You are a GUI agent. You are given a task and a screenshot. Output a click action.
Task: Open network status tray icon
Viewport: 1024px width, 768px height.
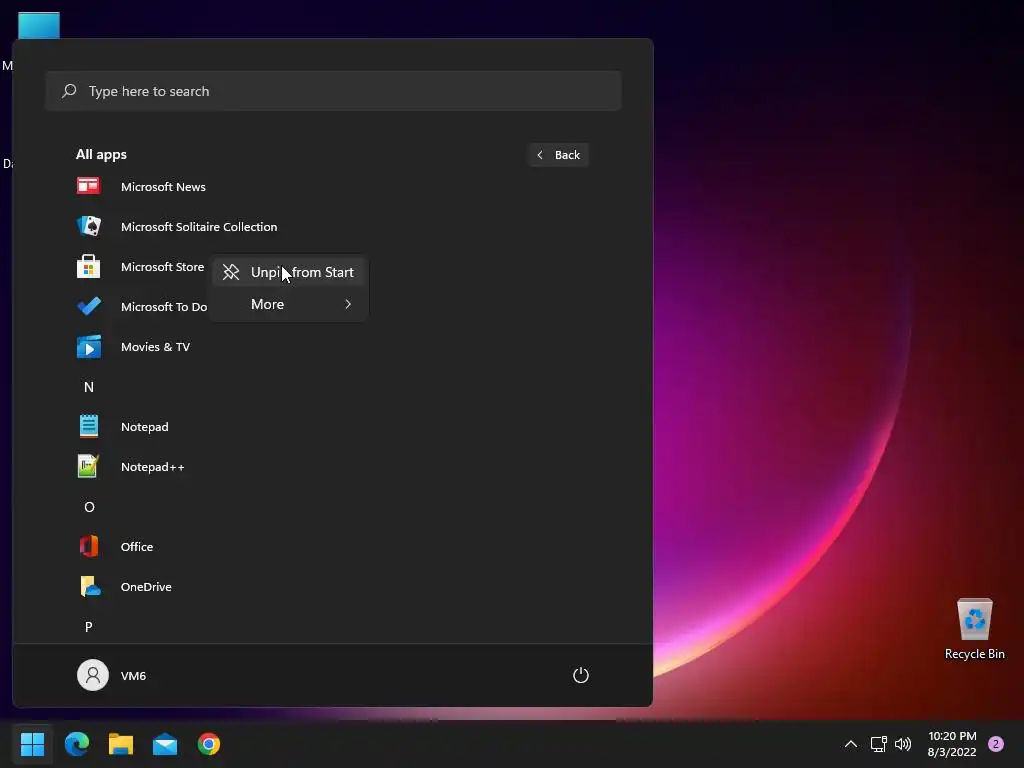point(878,743)
